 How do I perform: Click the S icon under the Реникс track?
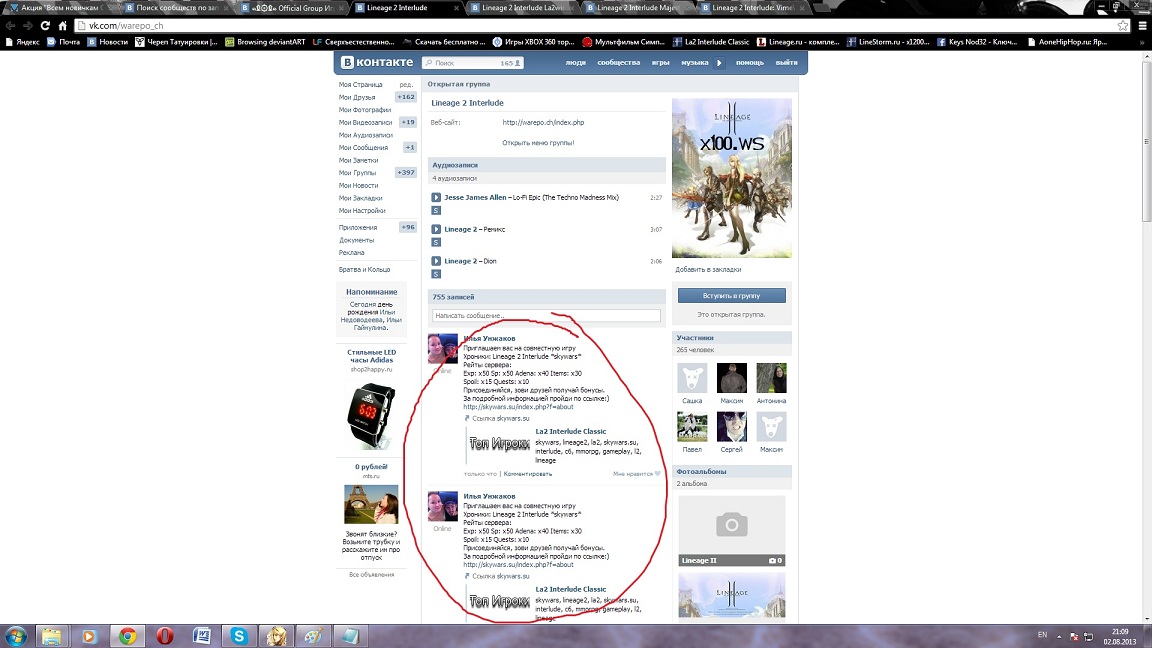[436, 242]
